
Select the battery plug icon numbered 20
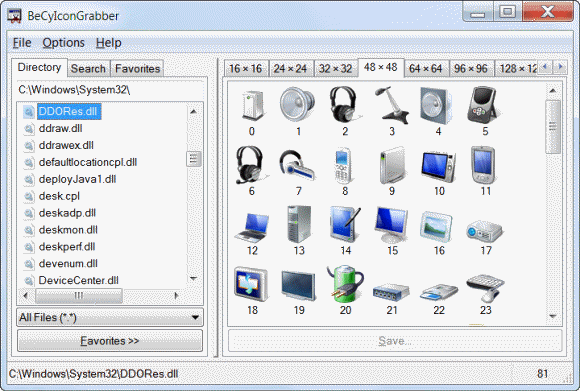click(x=345, y=283)
